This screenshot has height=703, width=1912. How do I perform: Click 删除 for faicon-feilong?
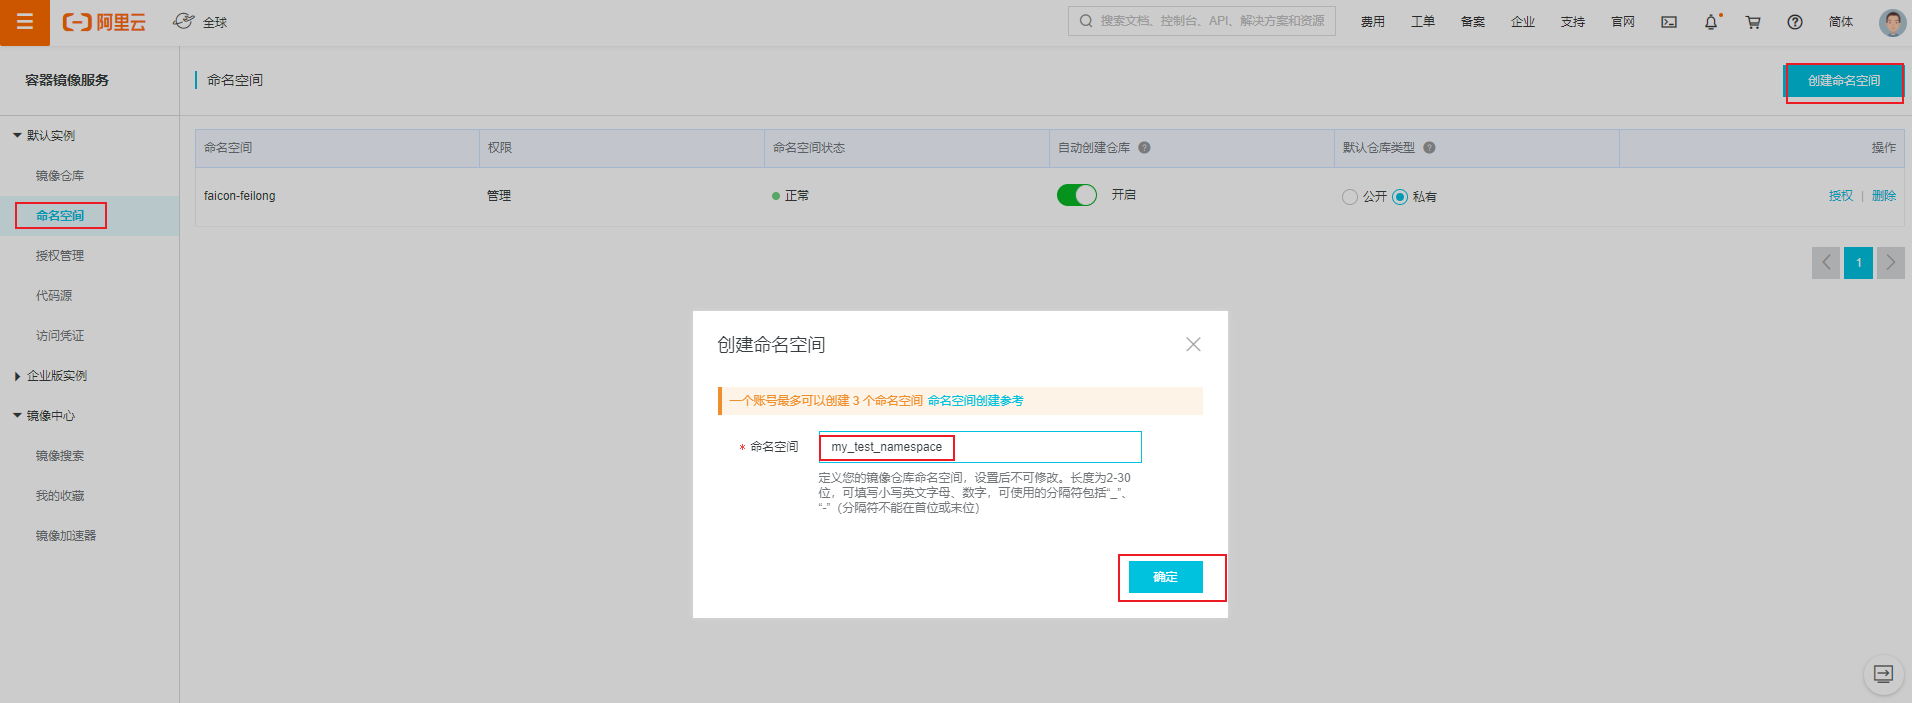[x=1884, y=196]
